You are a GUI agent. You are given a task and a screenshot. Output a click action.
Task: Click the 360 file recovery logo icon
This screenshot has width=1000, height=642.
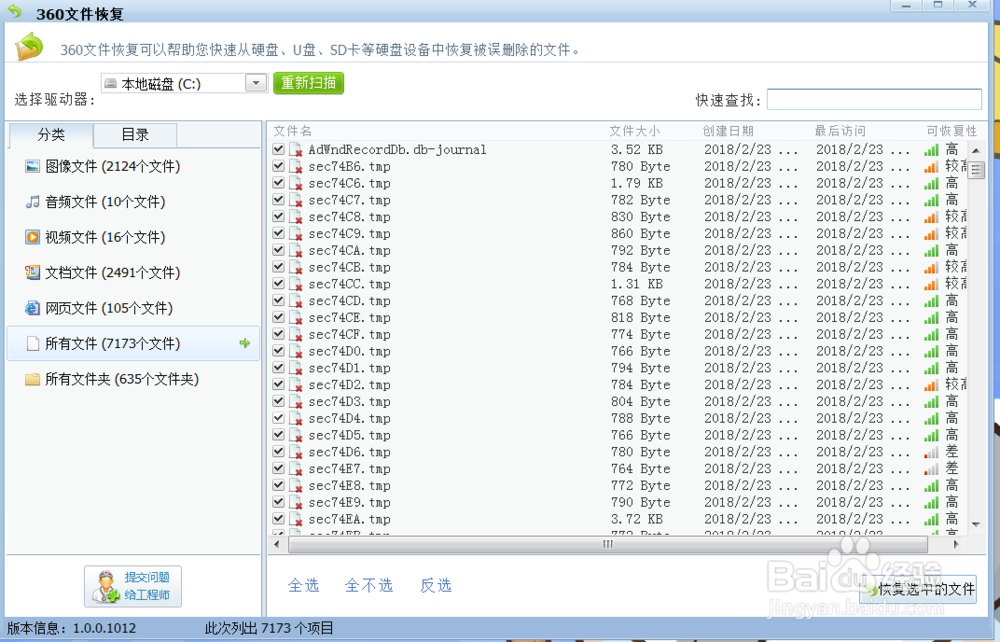(x=29, y=47)
